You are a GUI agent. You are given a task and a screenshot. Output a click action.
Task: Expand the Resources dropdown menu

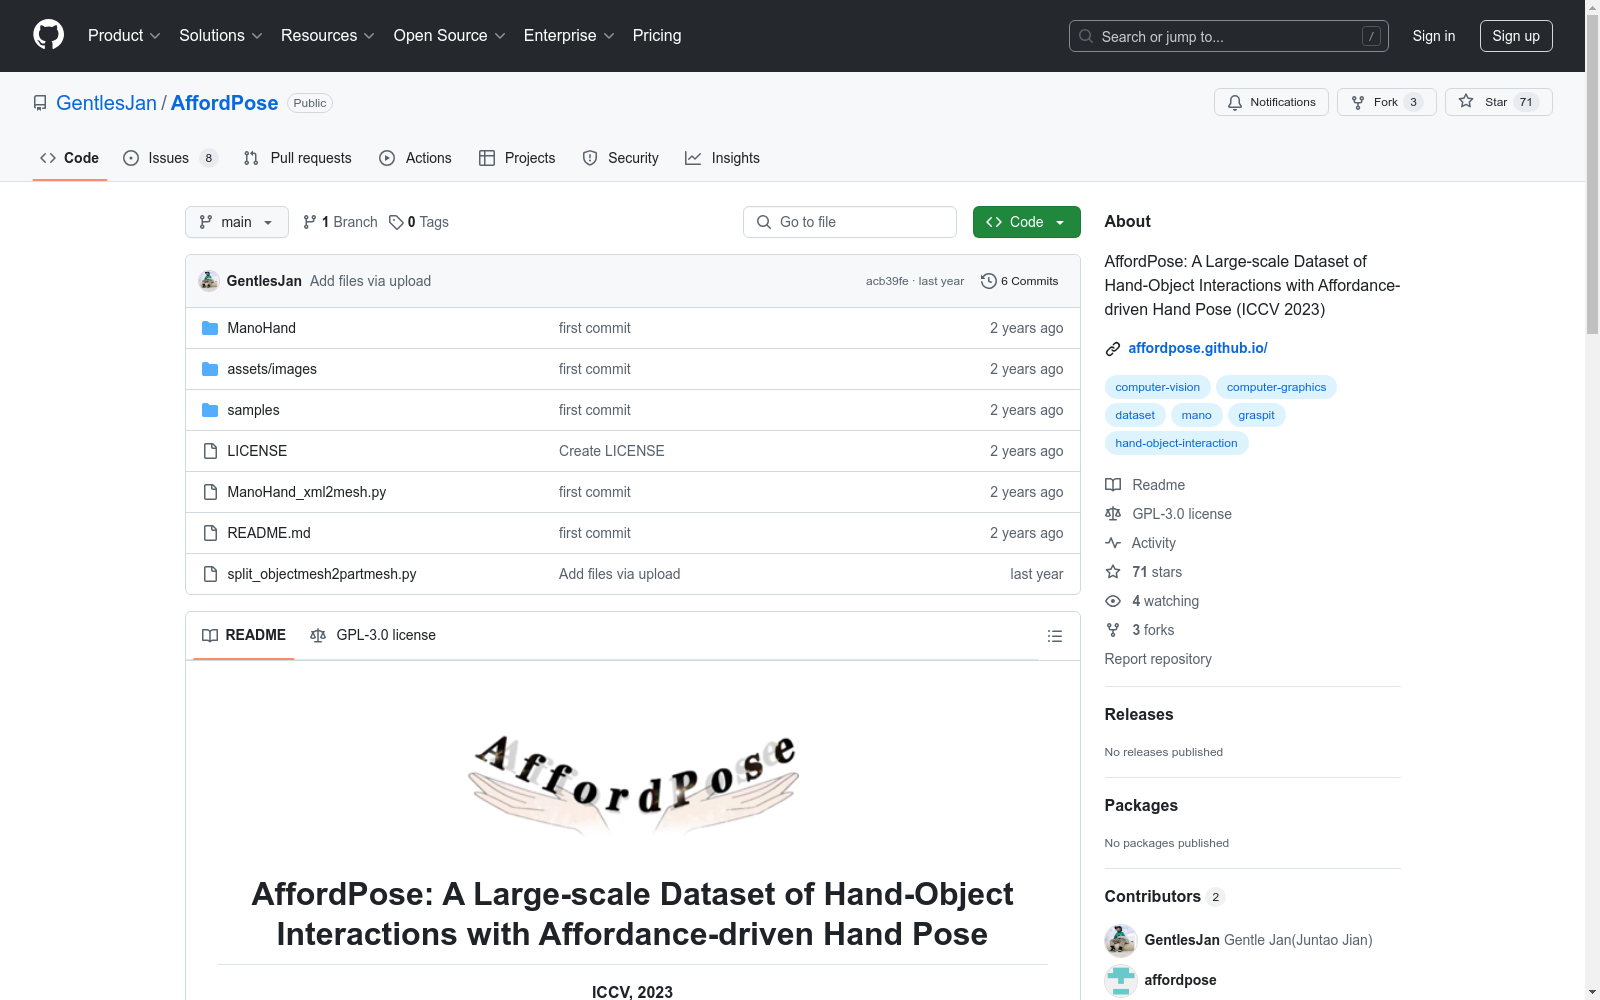328,36
